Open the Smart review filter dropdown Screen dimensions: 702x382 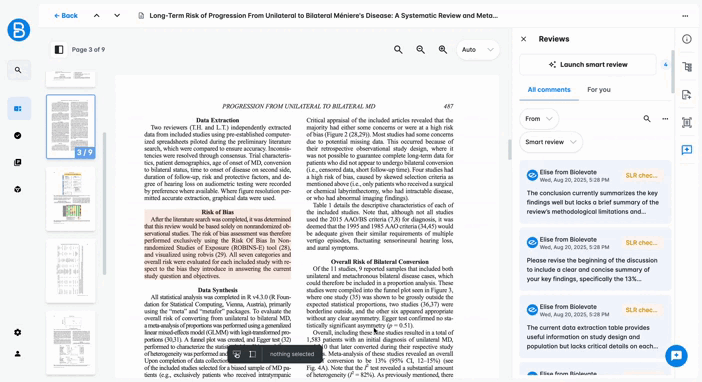[x=551, y=142]
